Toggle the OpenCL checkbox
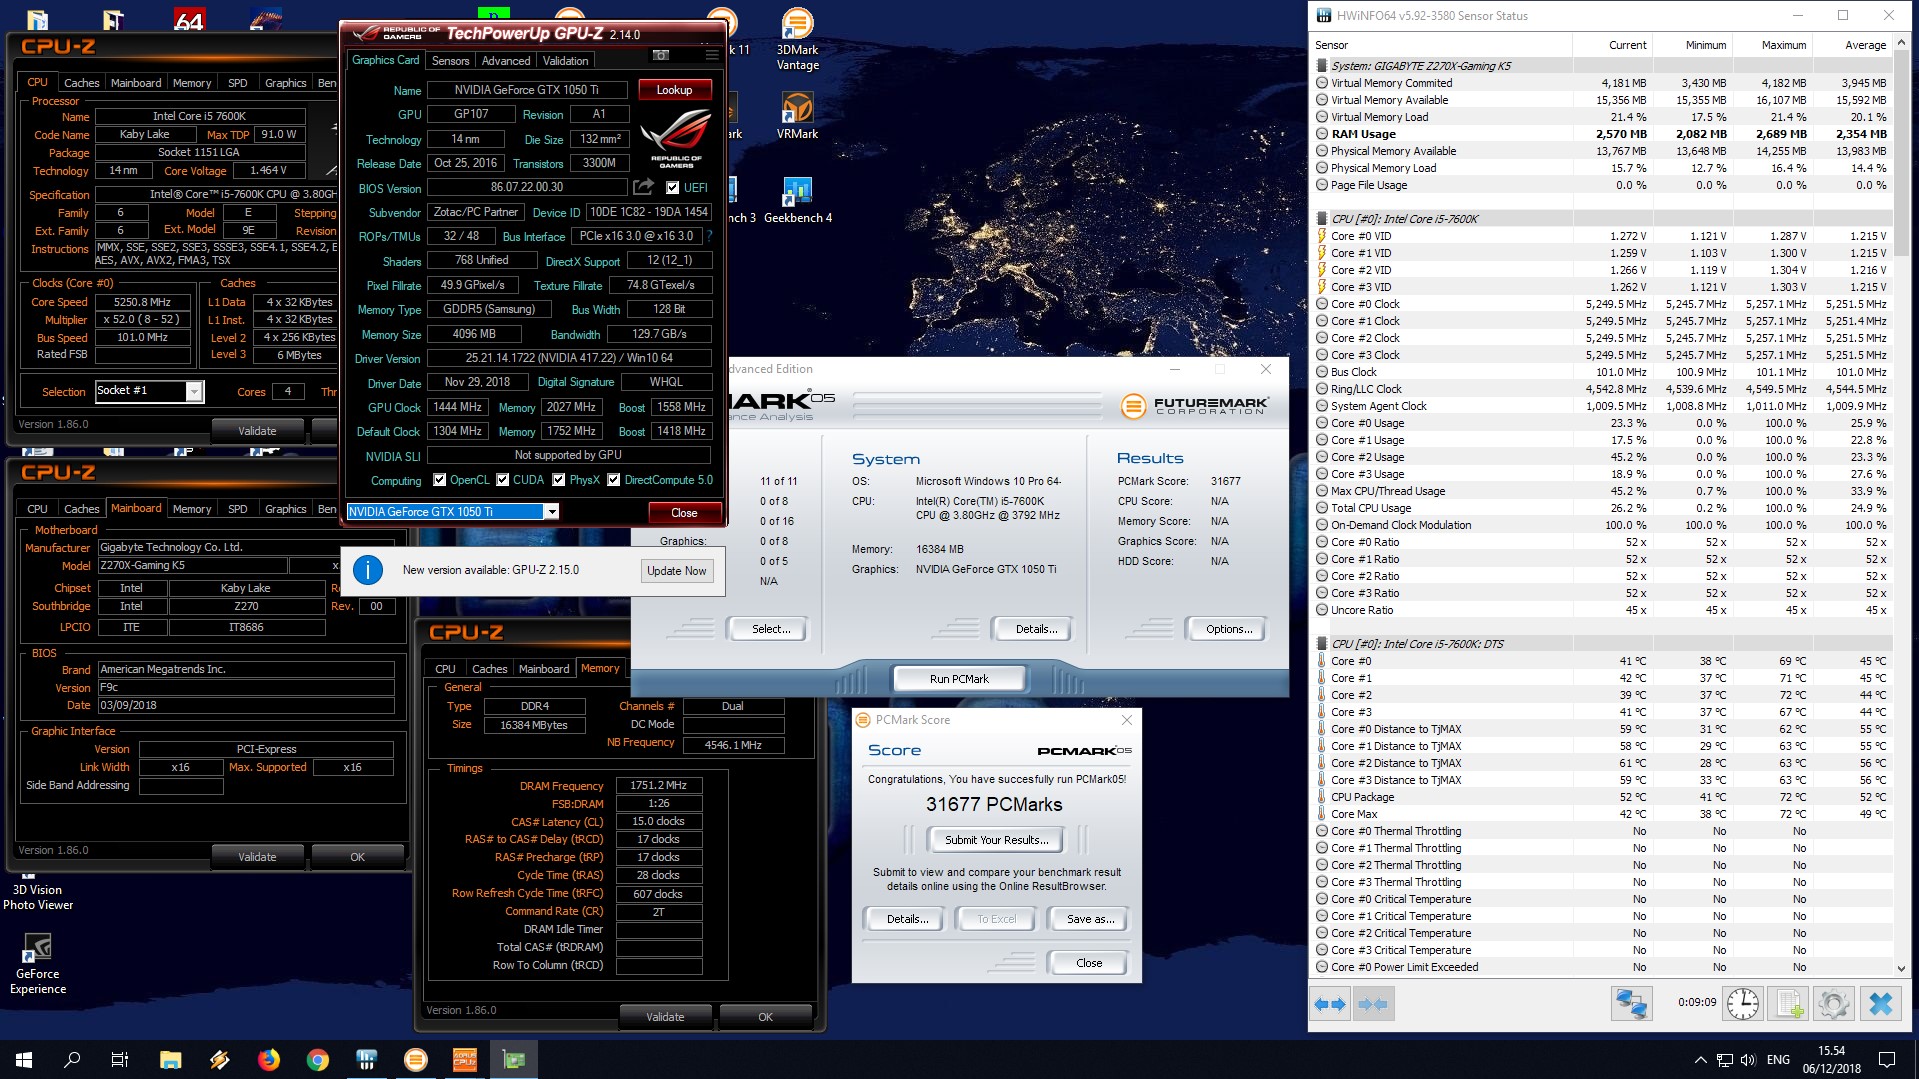Screen dimensions: 1919x1079 pos(439,480)
